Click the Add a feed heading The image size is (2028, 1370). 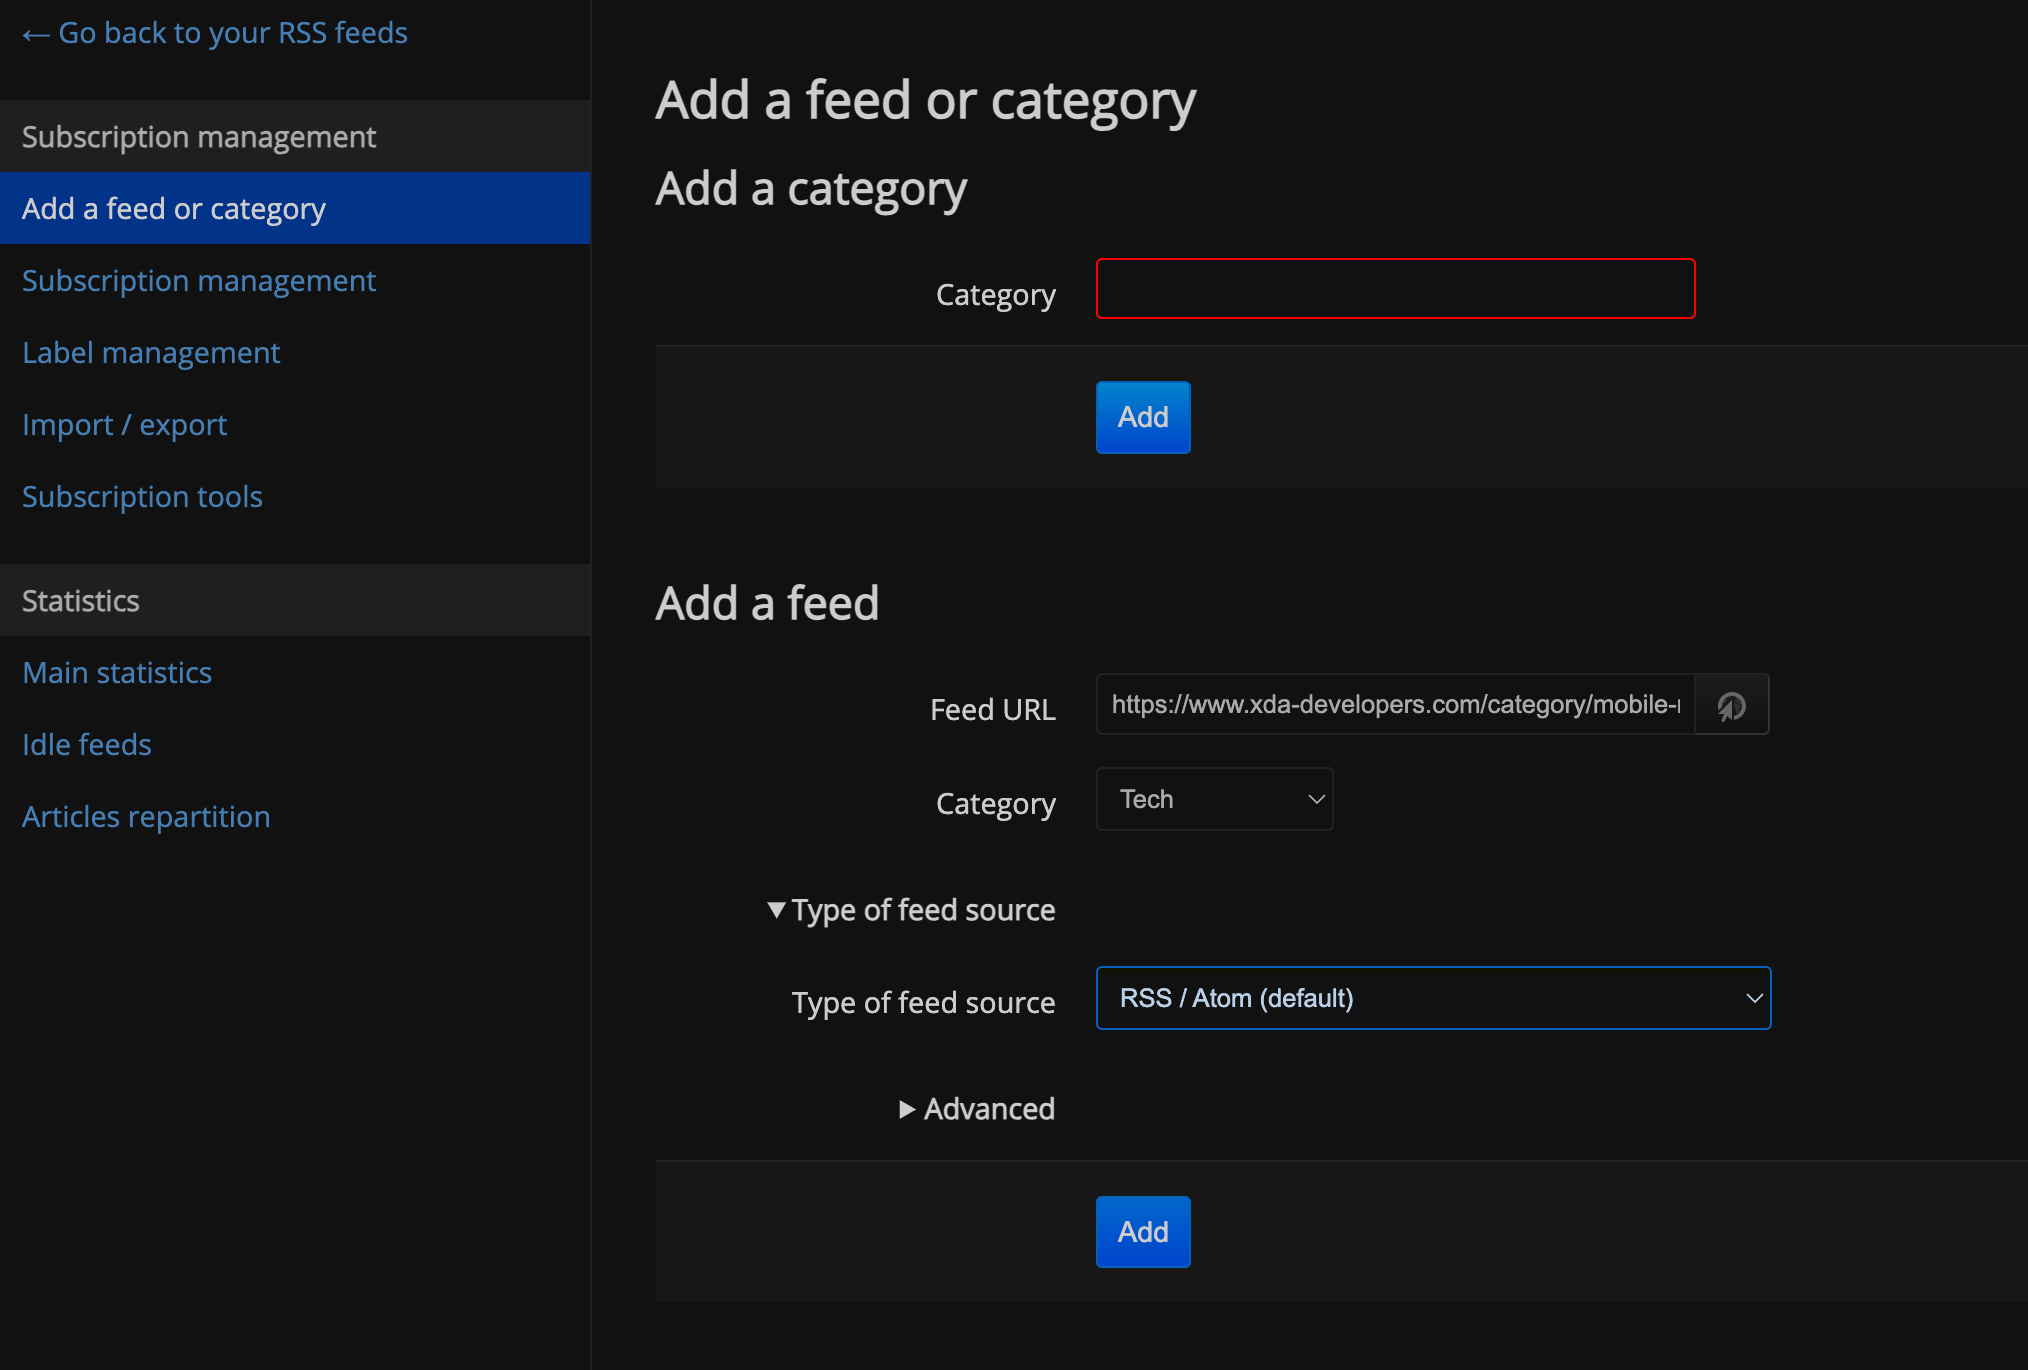pyautogui.click(x=767, y=603)
